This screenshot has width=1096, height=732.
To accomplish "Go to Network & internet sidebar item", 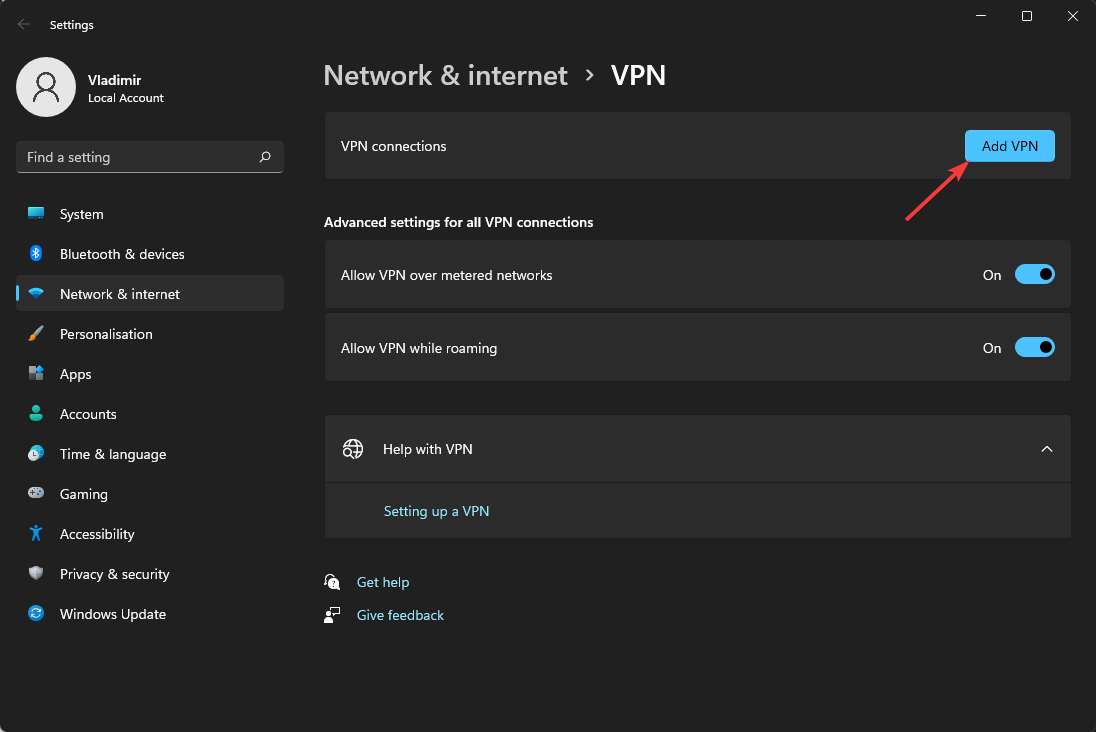I will [120, 294].
